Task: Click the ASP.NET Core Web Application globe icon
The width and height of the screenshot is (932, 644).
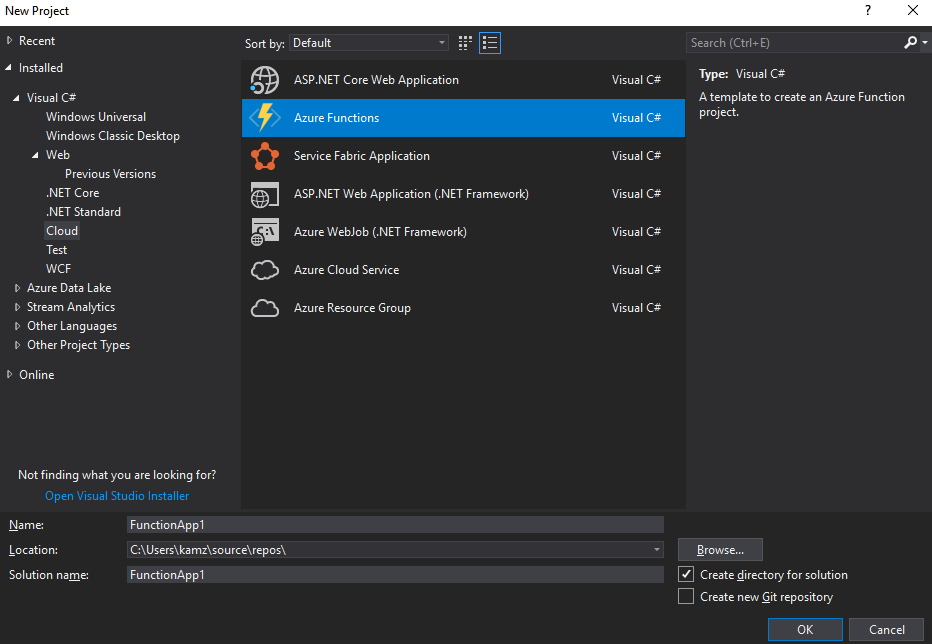Action: [x=265, y=80]
